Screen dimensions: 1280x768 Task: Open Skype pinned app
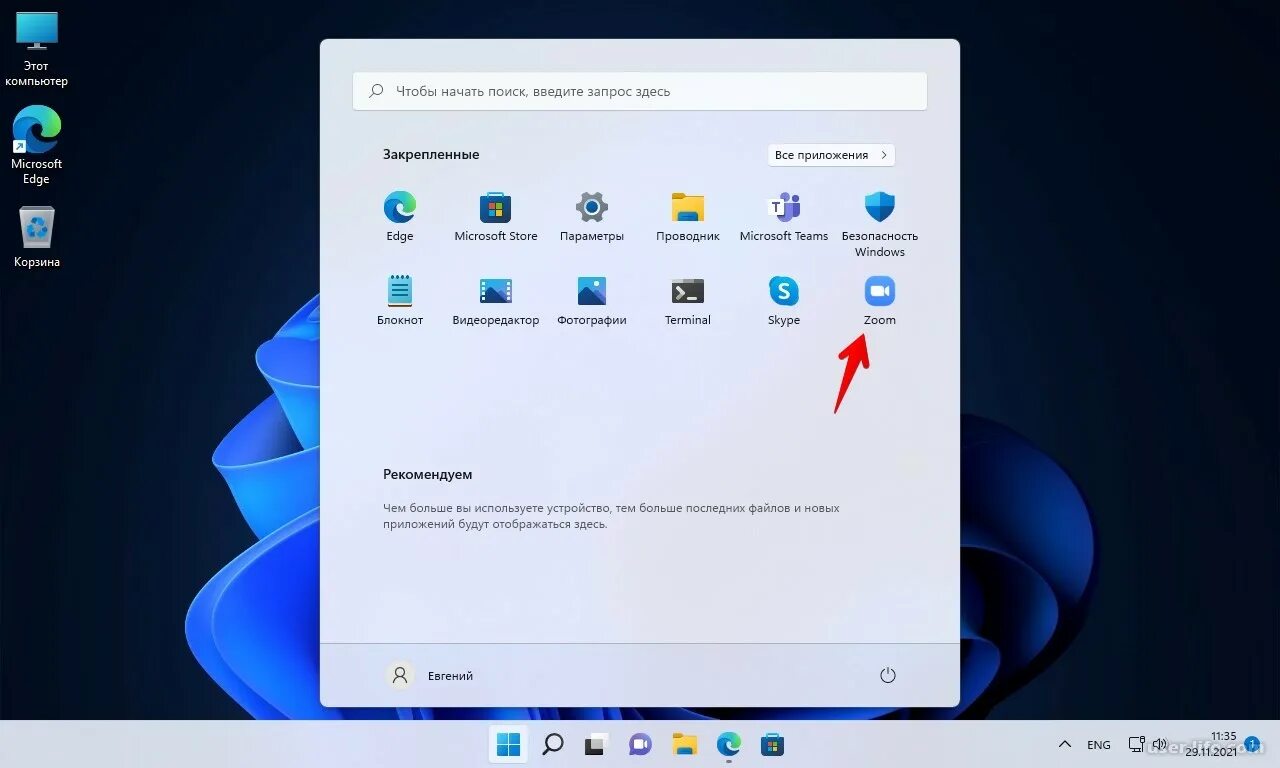(x=784, y=301)
